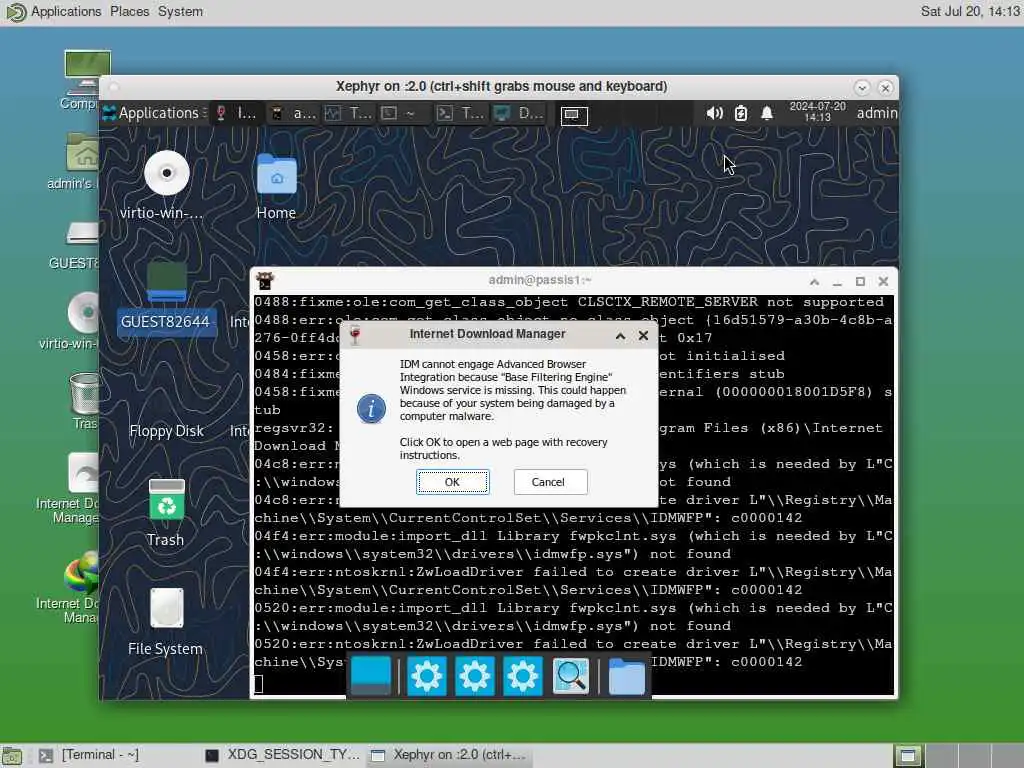
Task: Click the terminal text cursor prompt line
Action: click(x=259, y=684)
